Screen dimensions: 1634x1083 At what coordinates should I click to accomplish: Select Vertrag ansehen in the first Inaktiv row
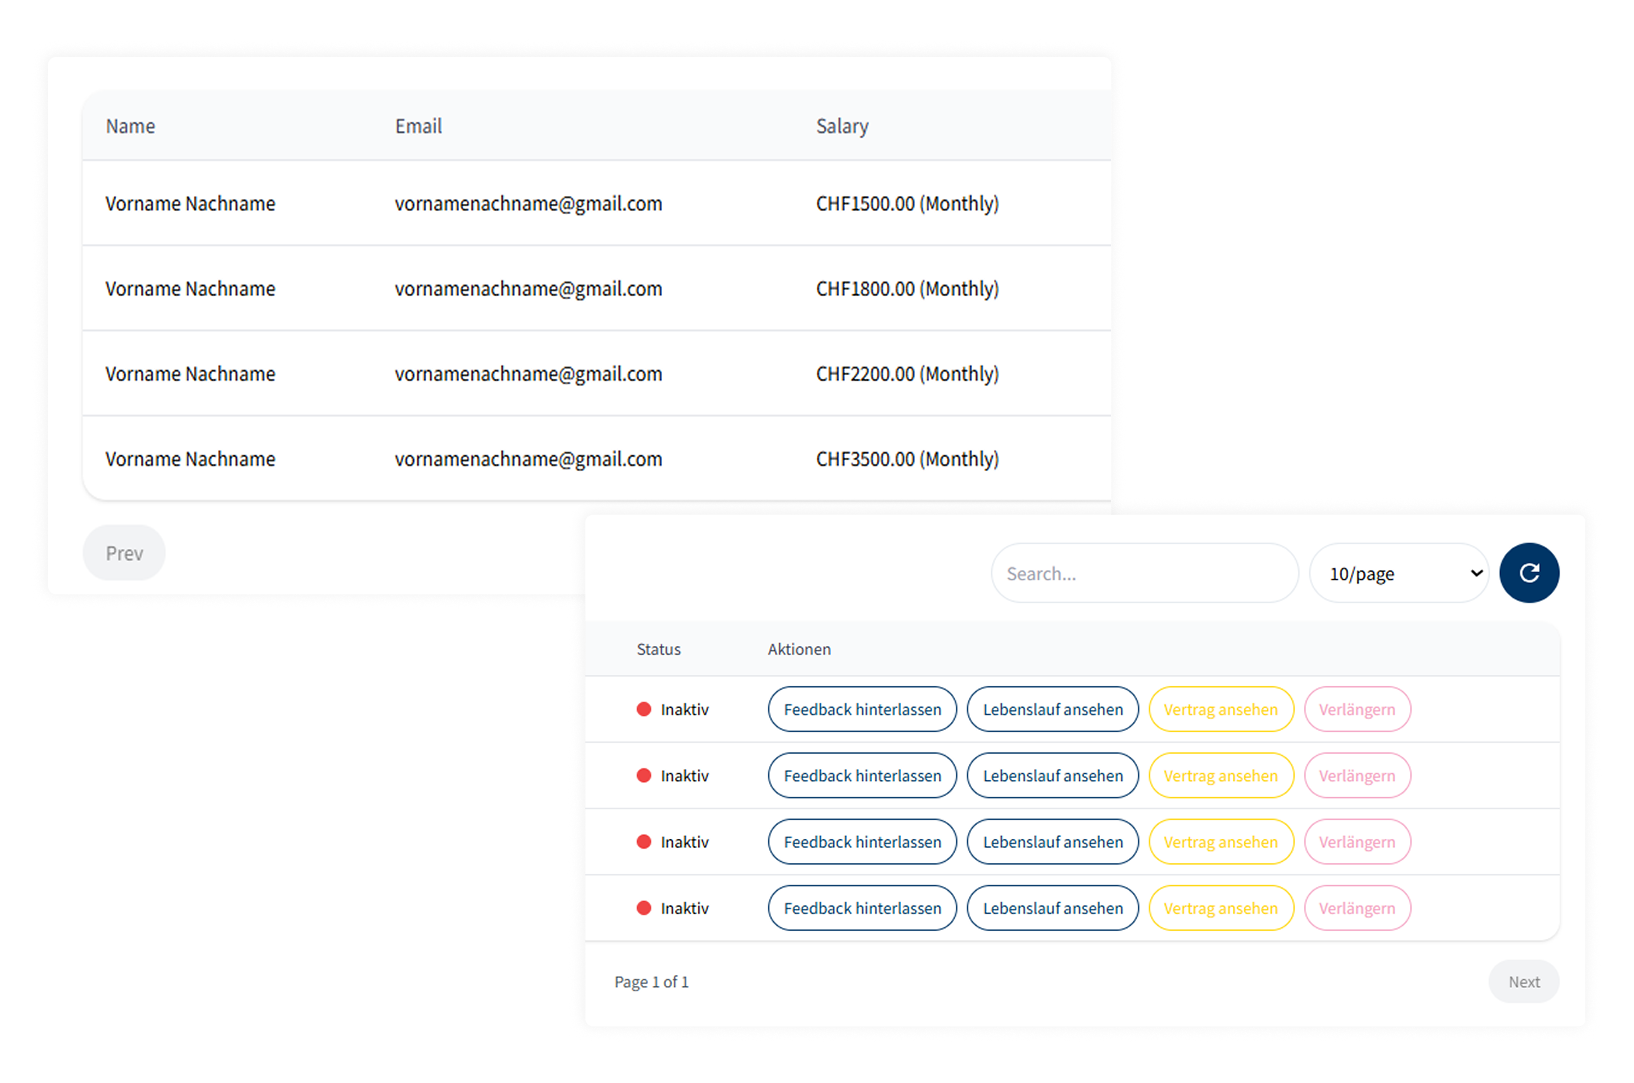[x=1221, y=709]
